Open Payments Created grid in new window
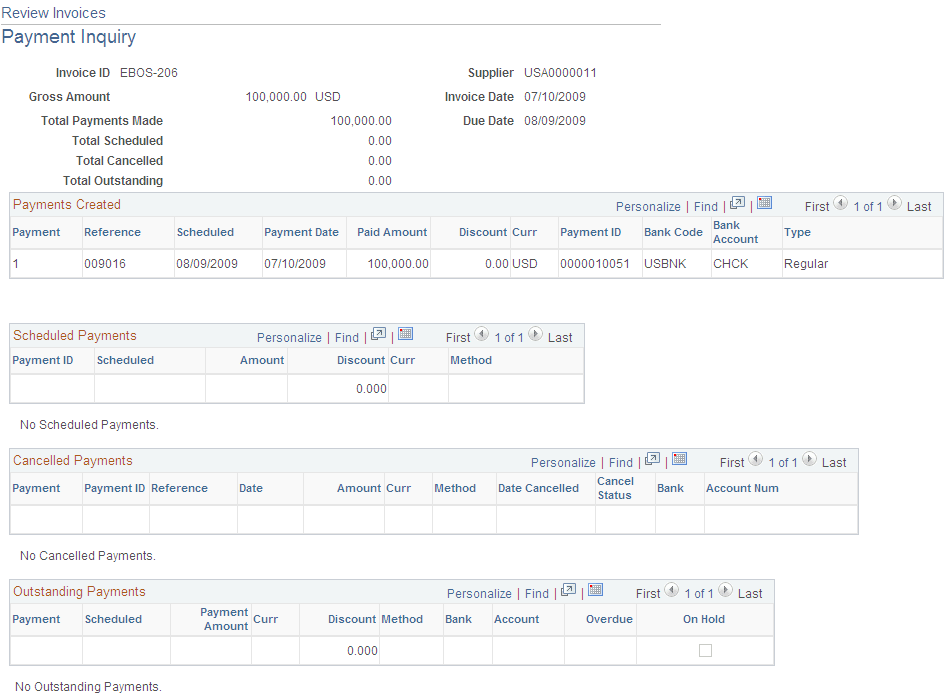This screenshot has width=949, height=697. 737,206
